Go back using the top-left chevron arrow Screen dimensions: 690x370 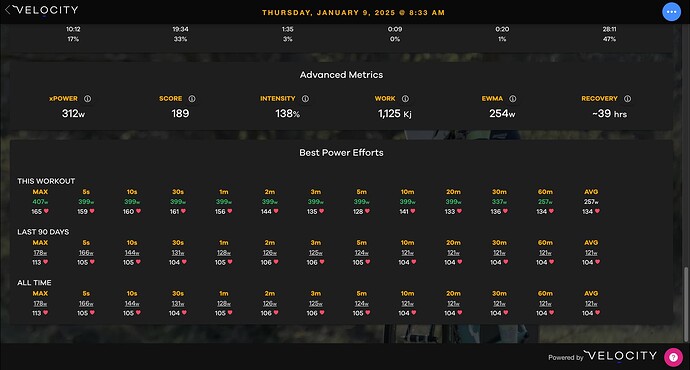[x=7, y=10]
